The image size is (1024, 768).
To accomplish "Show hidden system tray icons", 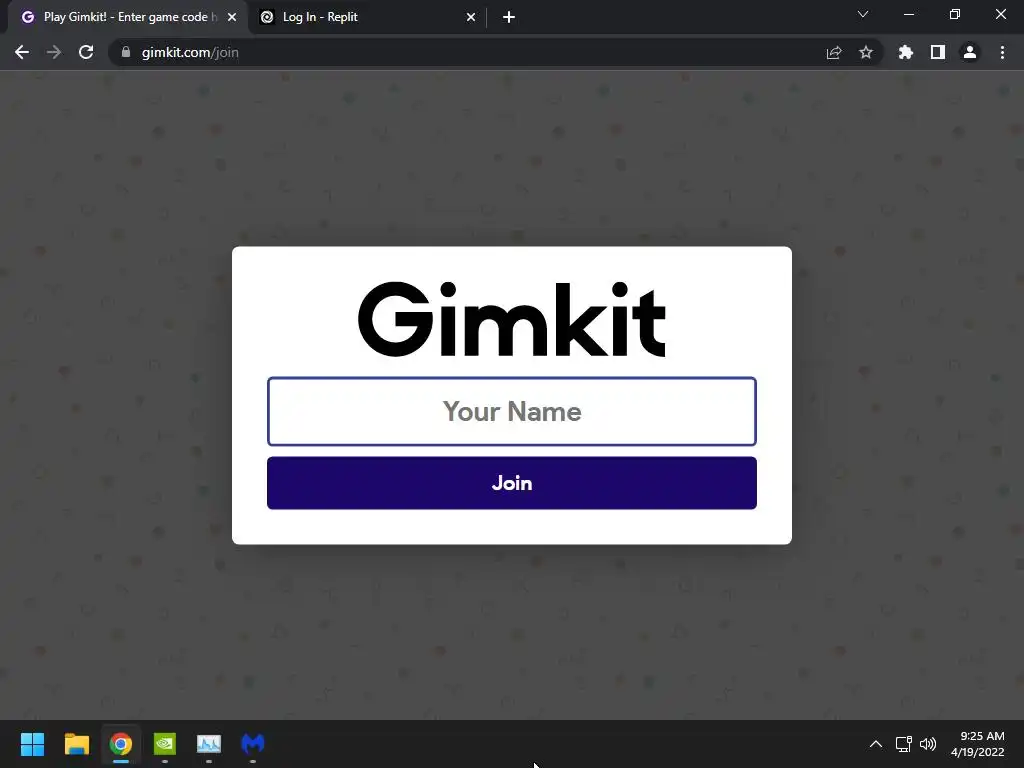I will pyautogui.click(x=876, y=744).
